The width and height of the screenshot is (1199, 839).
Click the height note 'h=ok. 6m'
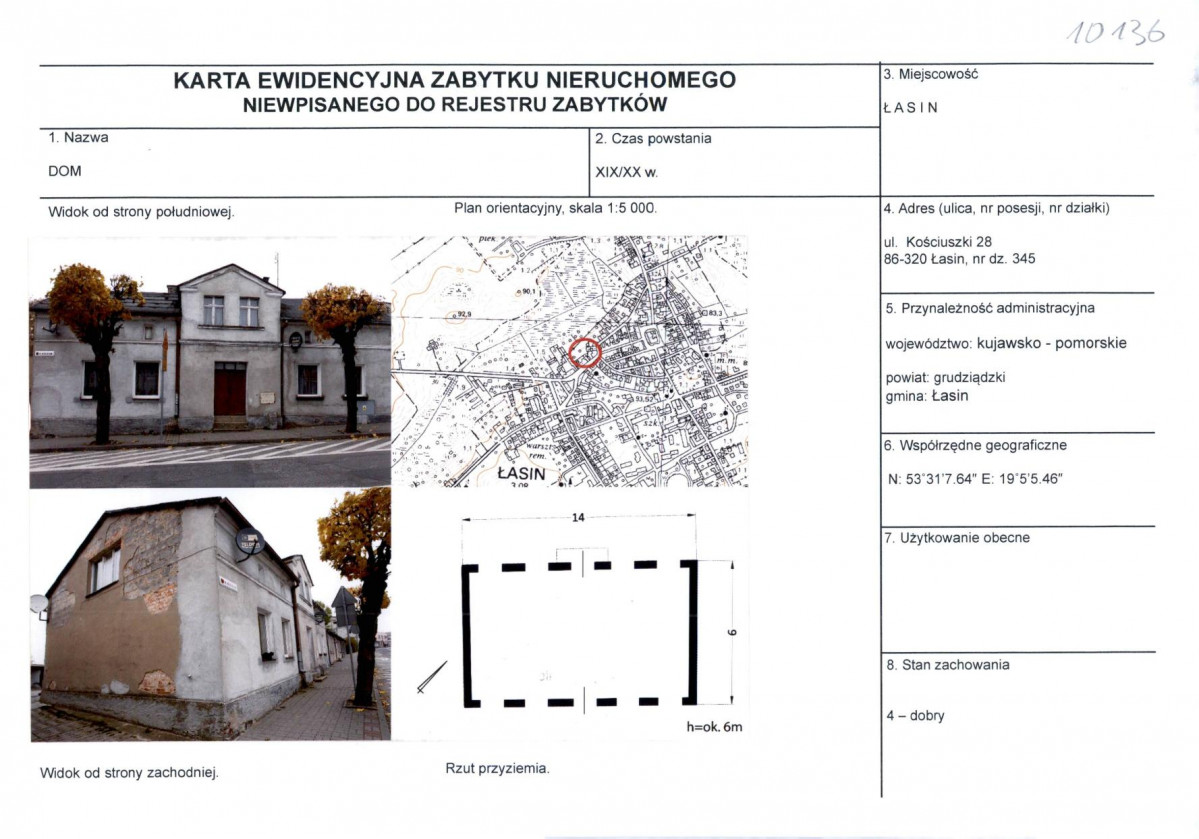pyautogui.click(x=714, y=727)
